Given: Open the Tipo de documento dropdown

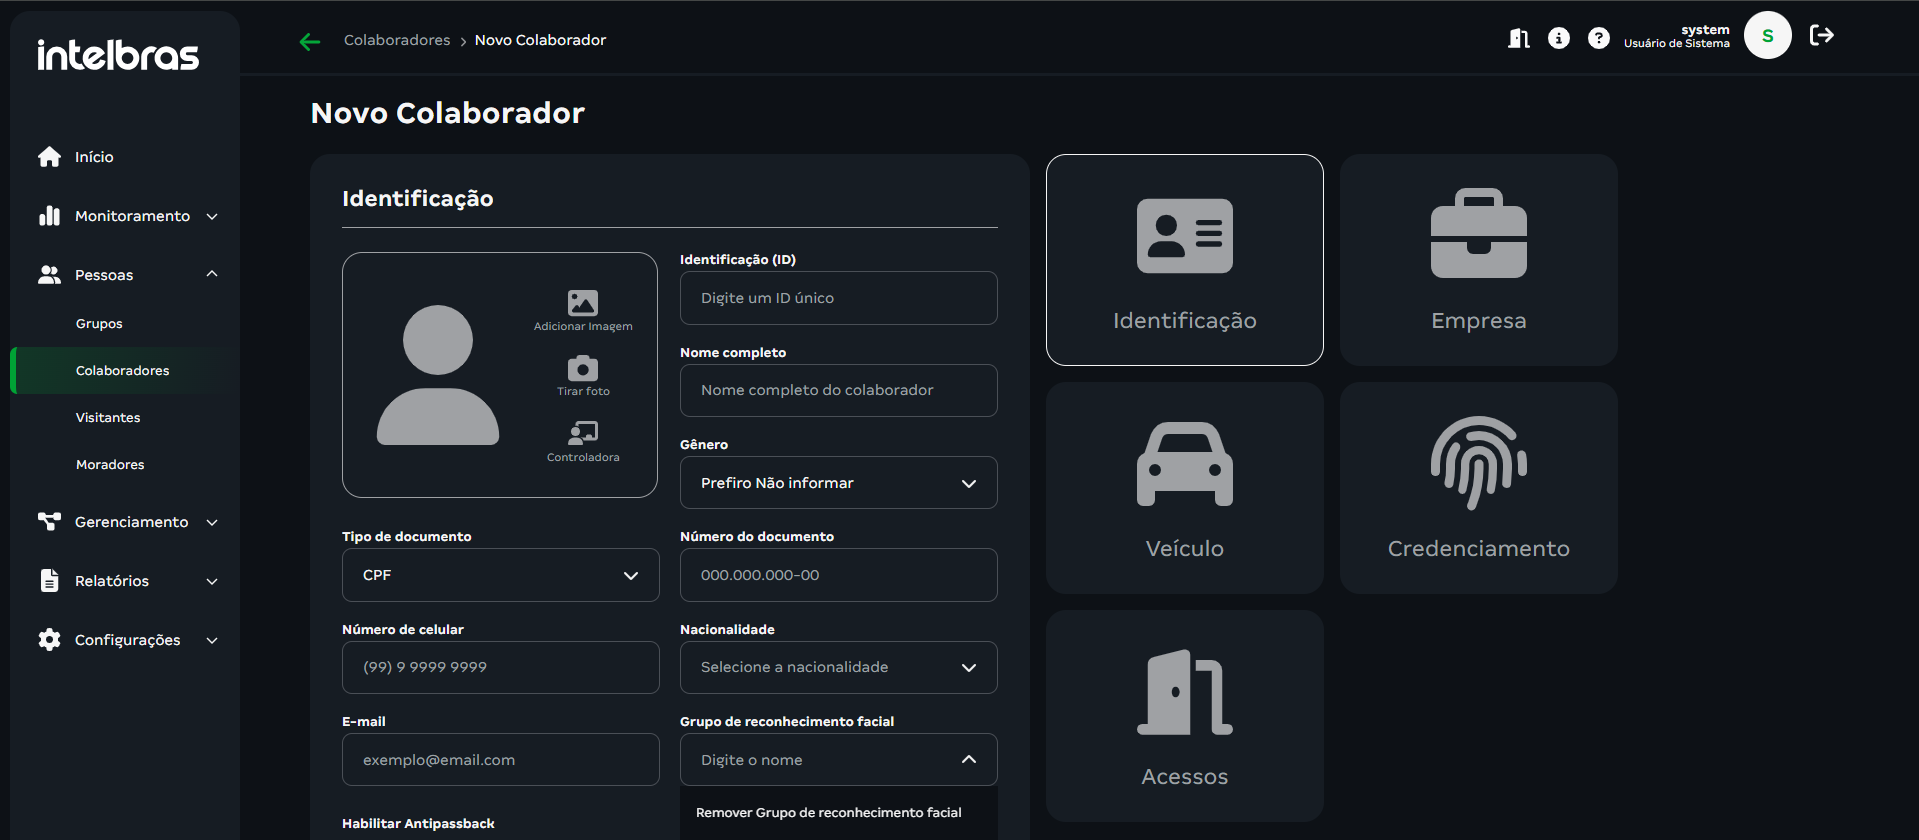Looking at the screenshot, I should click(500, 575).
